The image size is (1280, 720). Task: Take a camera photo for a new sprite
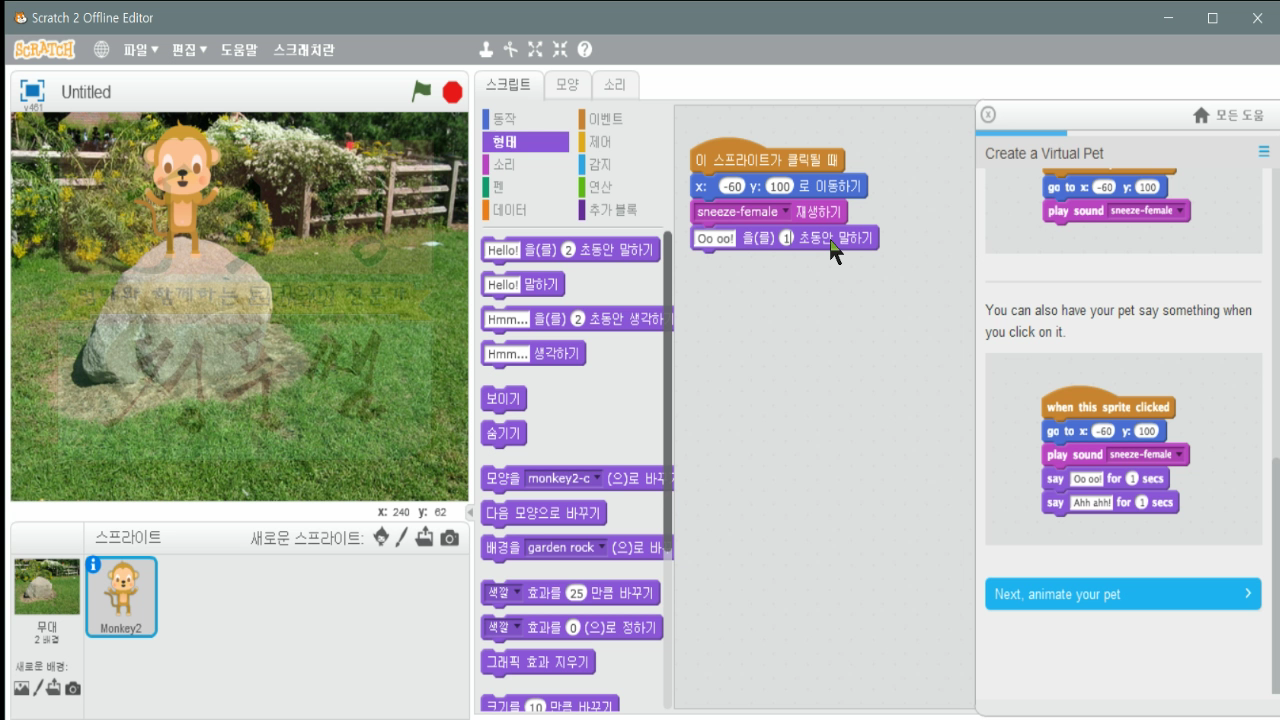coord(452,538)
